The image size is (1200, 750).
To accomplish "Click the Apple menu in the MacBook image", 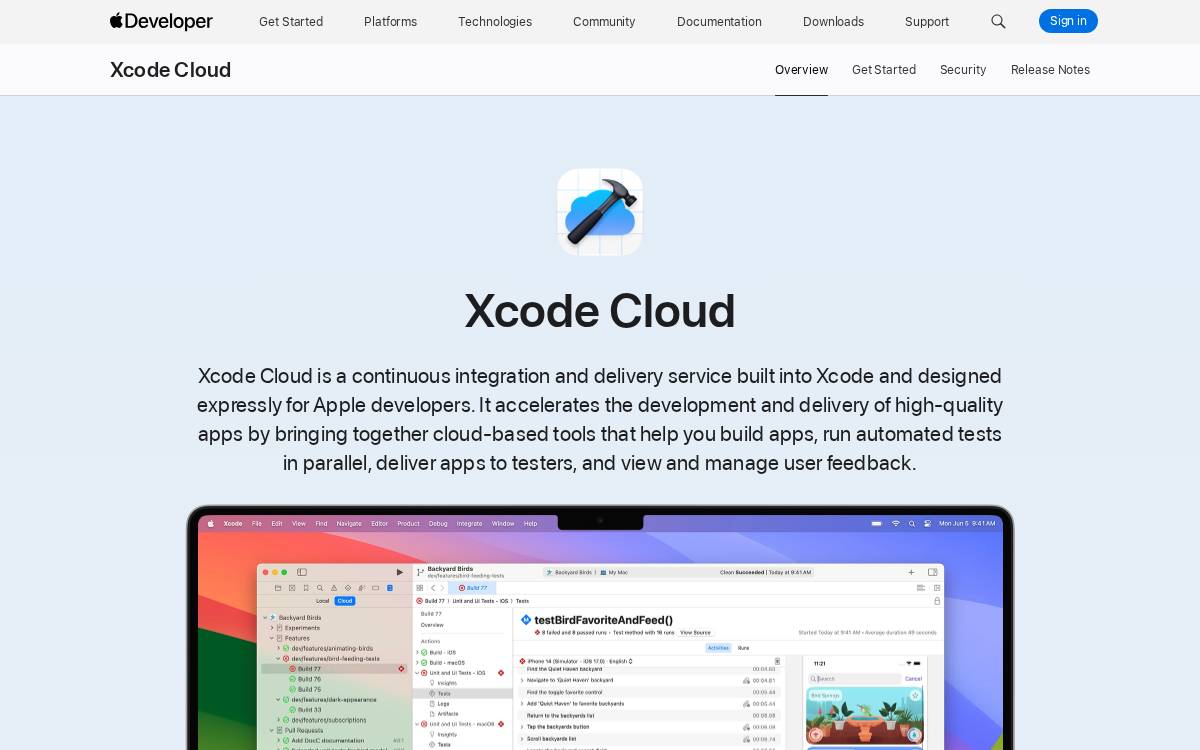I will click(211, 523).
